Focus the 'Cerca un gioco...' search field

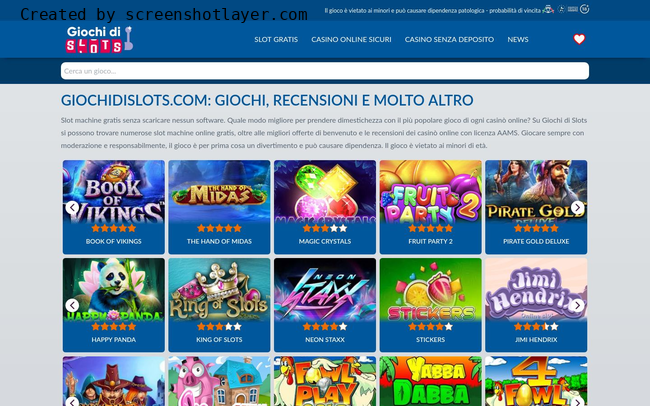pos(325,71)
